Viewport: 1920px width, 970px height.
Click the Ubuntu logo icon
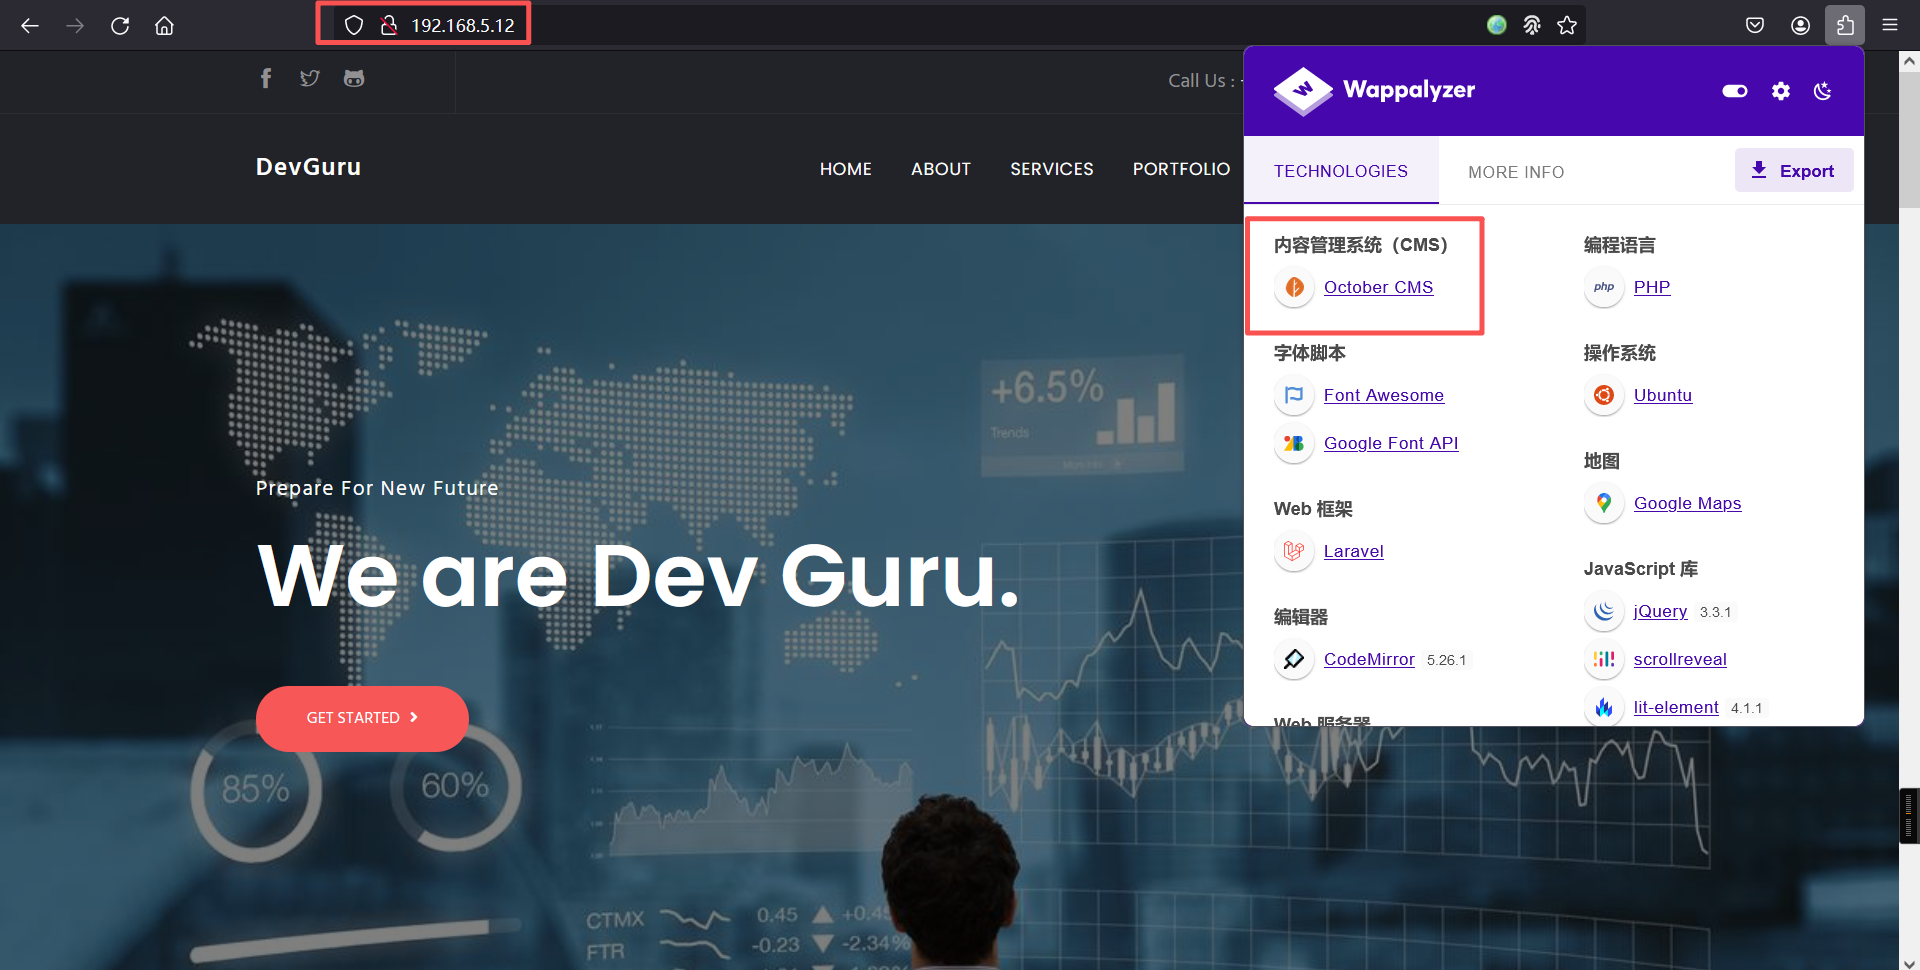1604,395
